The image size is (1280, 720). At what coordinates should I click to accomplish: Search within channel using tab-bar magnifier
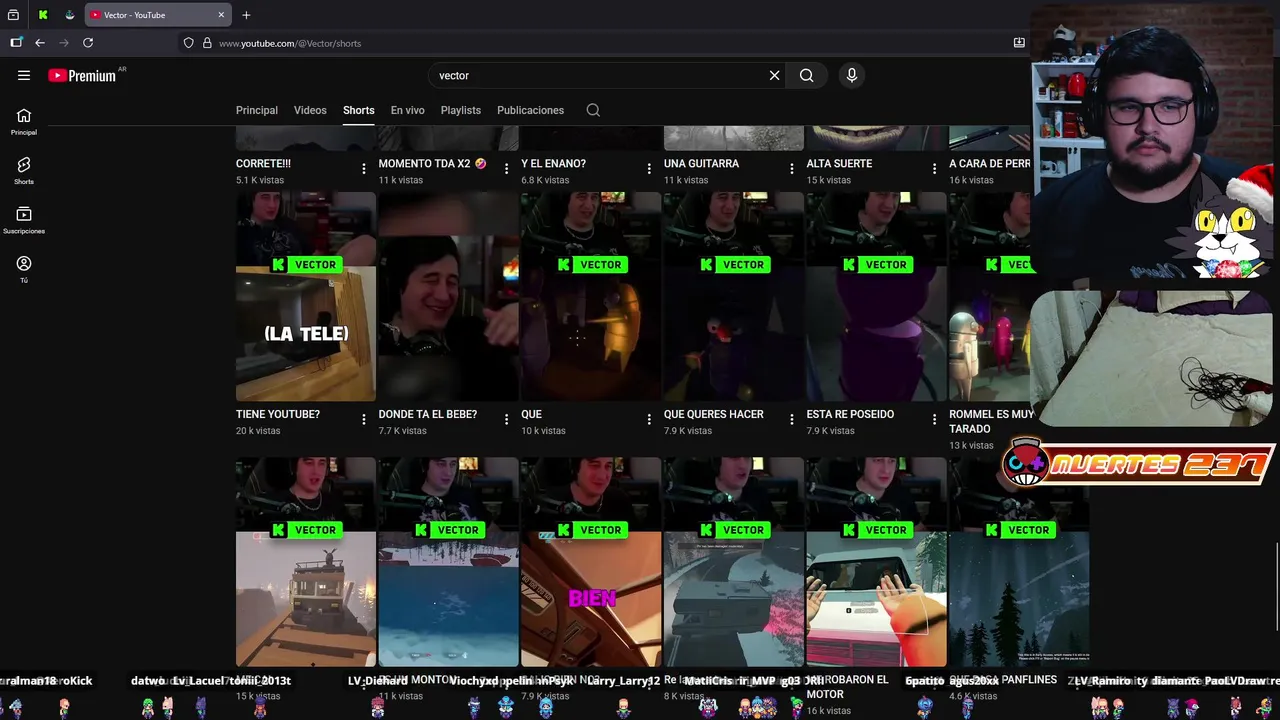pyautogui.click(x=593, y=110)
